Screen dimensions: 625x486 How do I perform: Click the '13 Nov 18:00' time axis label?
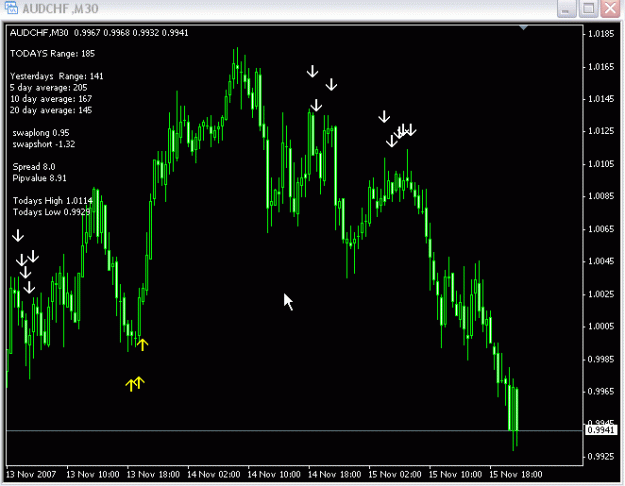pos(153,474)
